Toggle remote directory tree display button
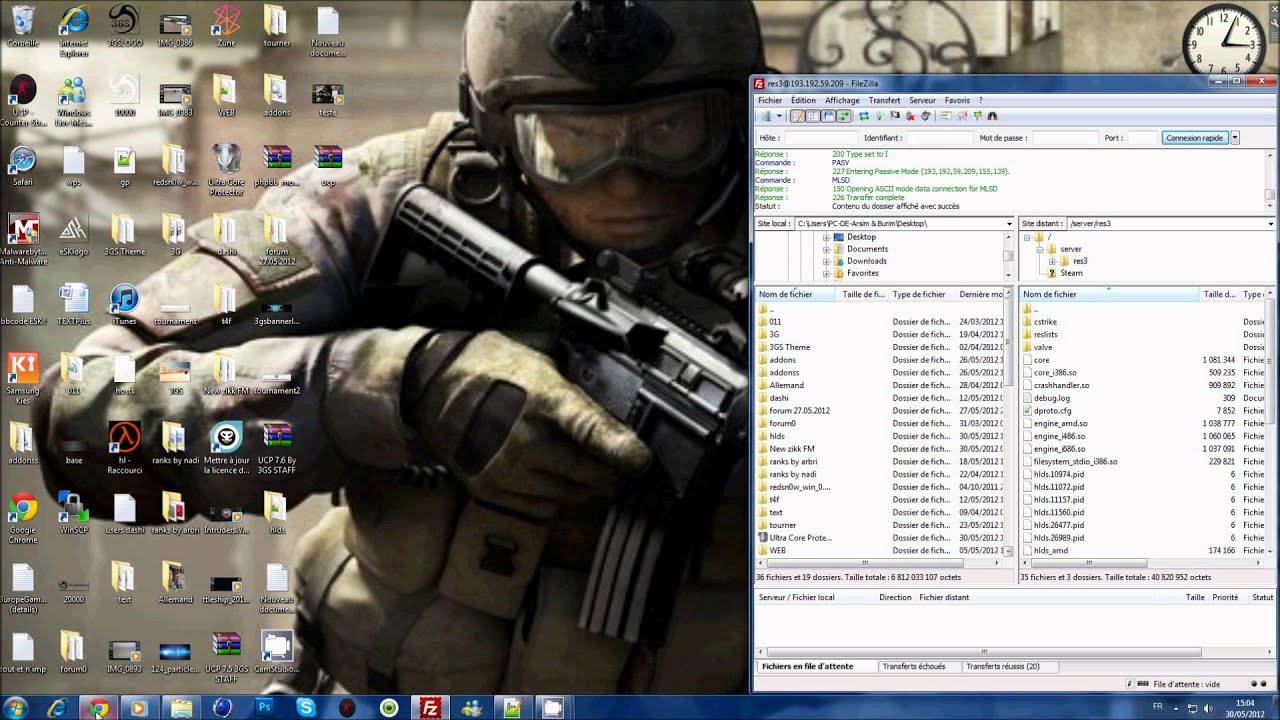 [x=828, y=116]
